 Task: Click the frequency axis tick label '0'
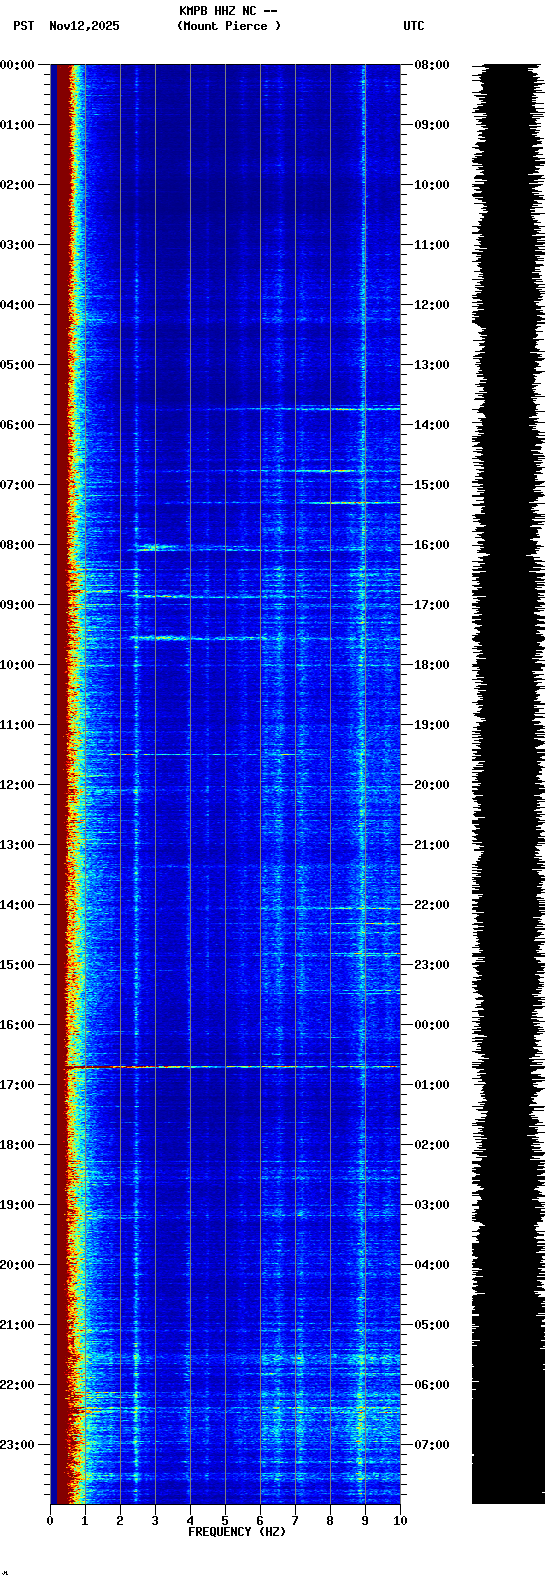[50, 1521]
